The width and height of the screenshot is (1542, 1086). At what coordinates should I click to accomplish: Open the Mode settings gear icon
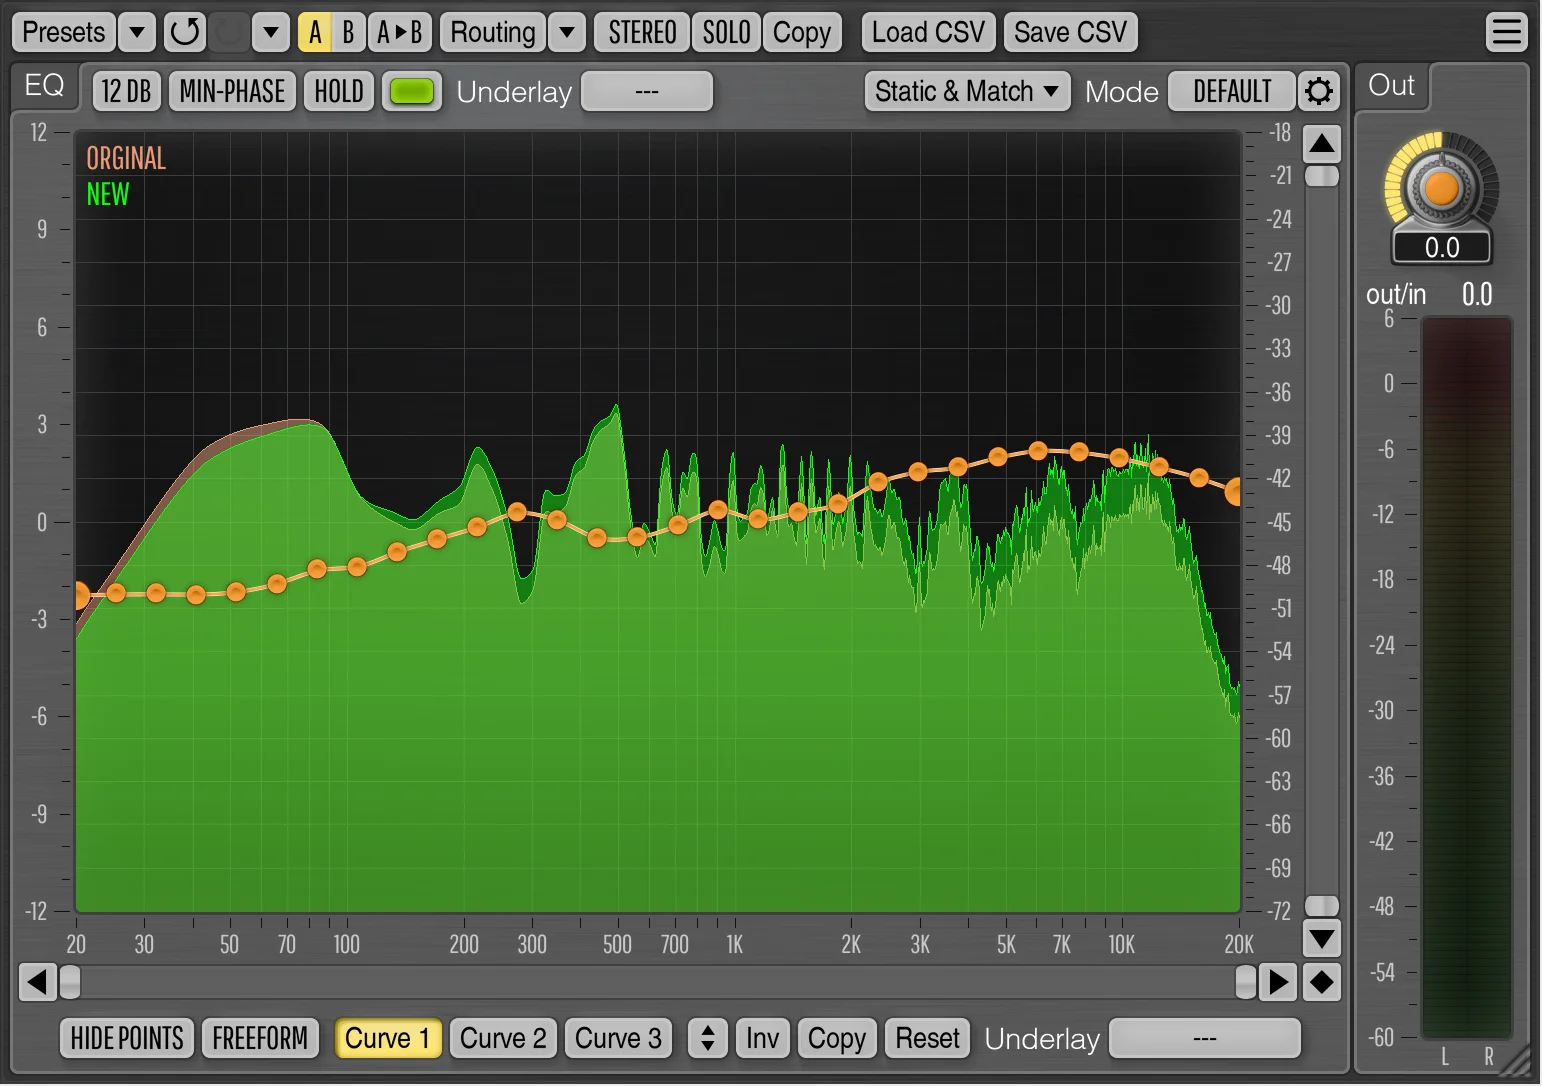point(1319,91)
